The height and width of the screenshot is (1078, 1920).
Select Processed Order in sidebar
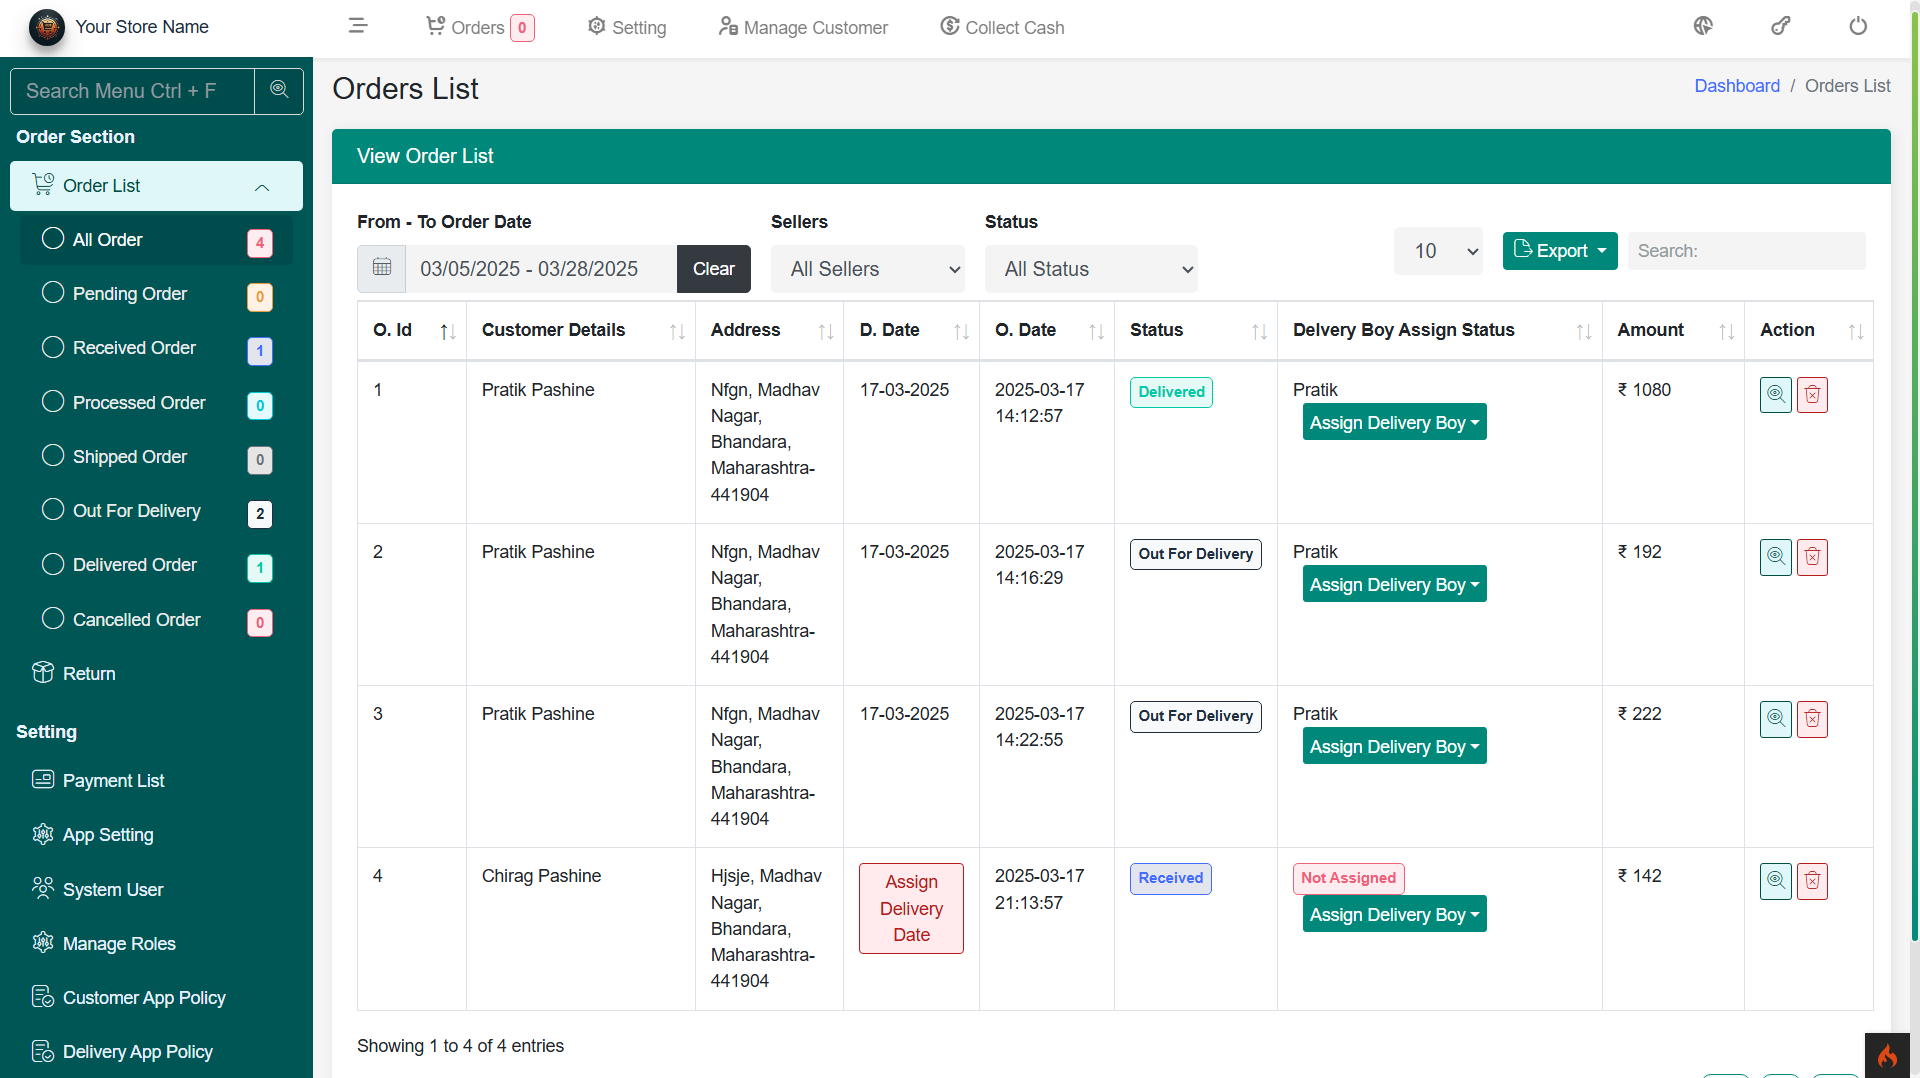coord(156,403)
